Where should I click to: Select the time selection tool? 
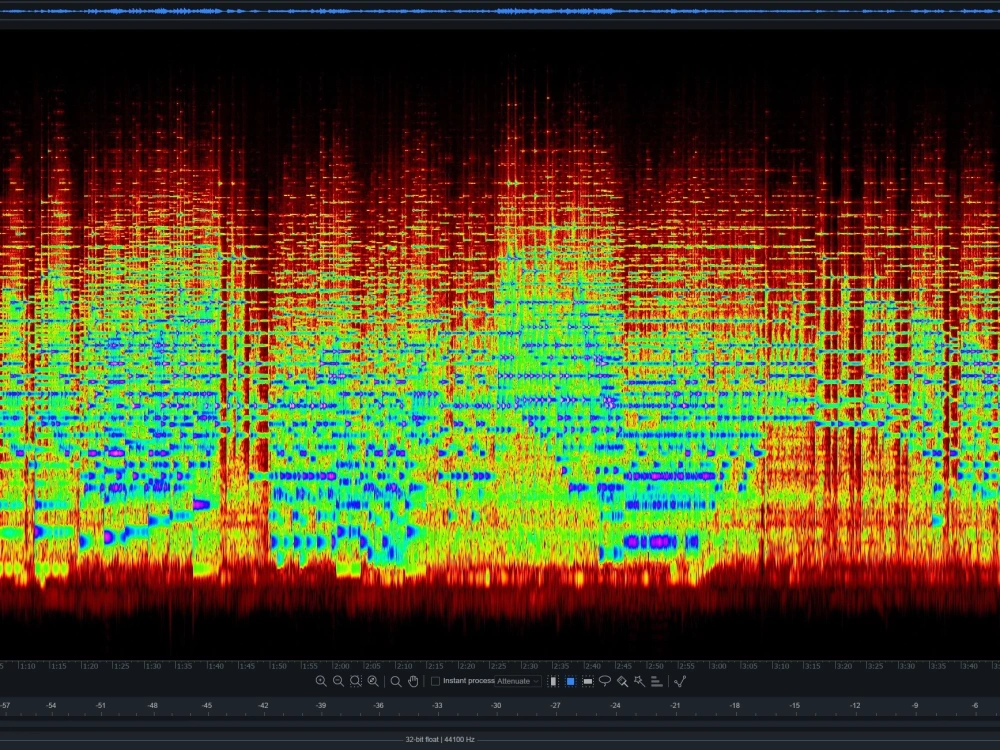pyautogui.click(x=553, y=681)
